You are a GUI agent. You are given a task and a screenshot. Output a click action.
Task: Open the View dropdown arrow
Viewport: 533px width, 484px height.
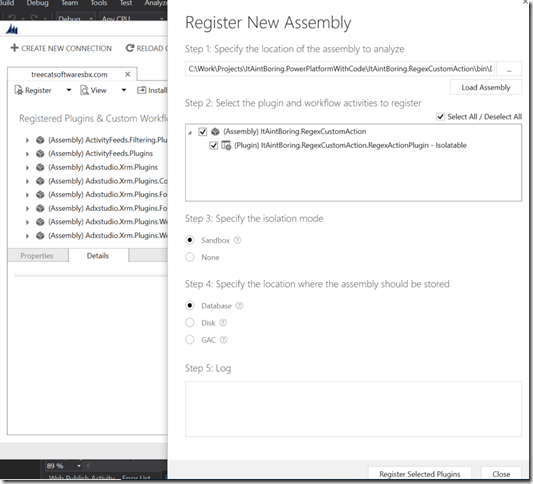click(124, 90)
